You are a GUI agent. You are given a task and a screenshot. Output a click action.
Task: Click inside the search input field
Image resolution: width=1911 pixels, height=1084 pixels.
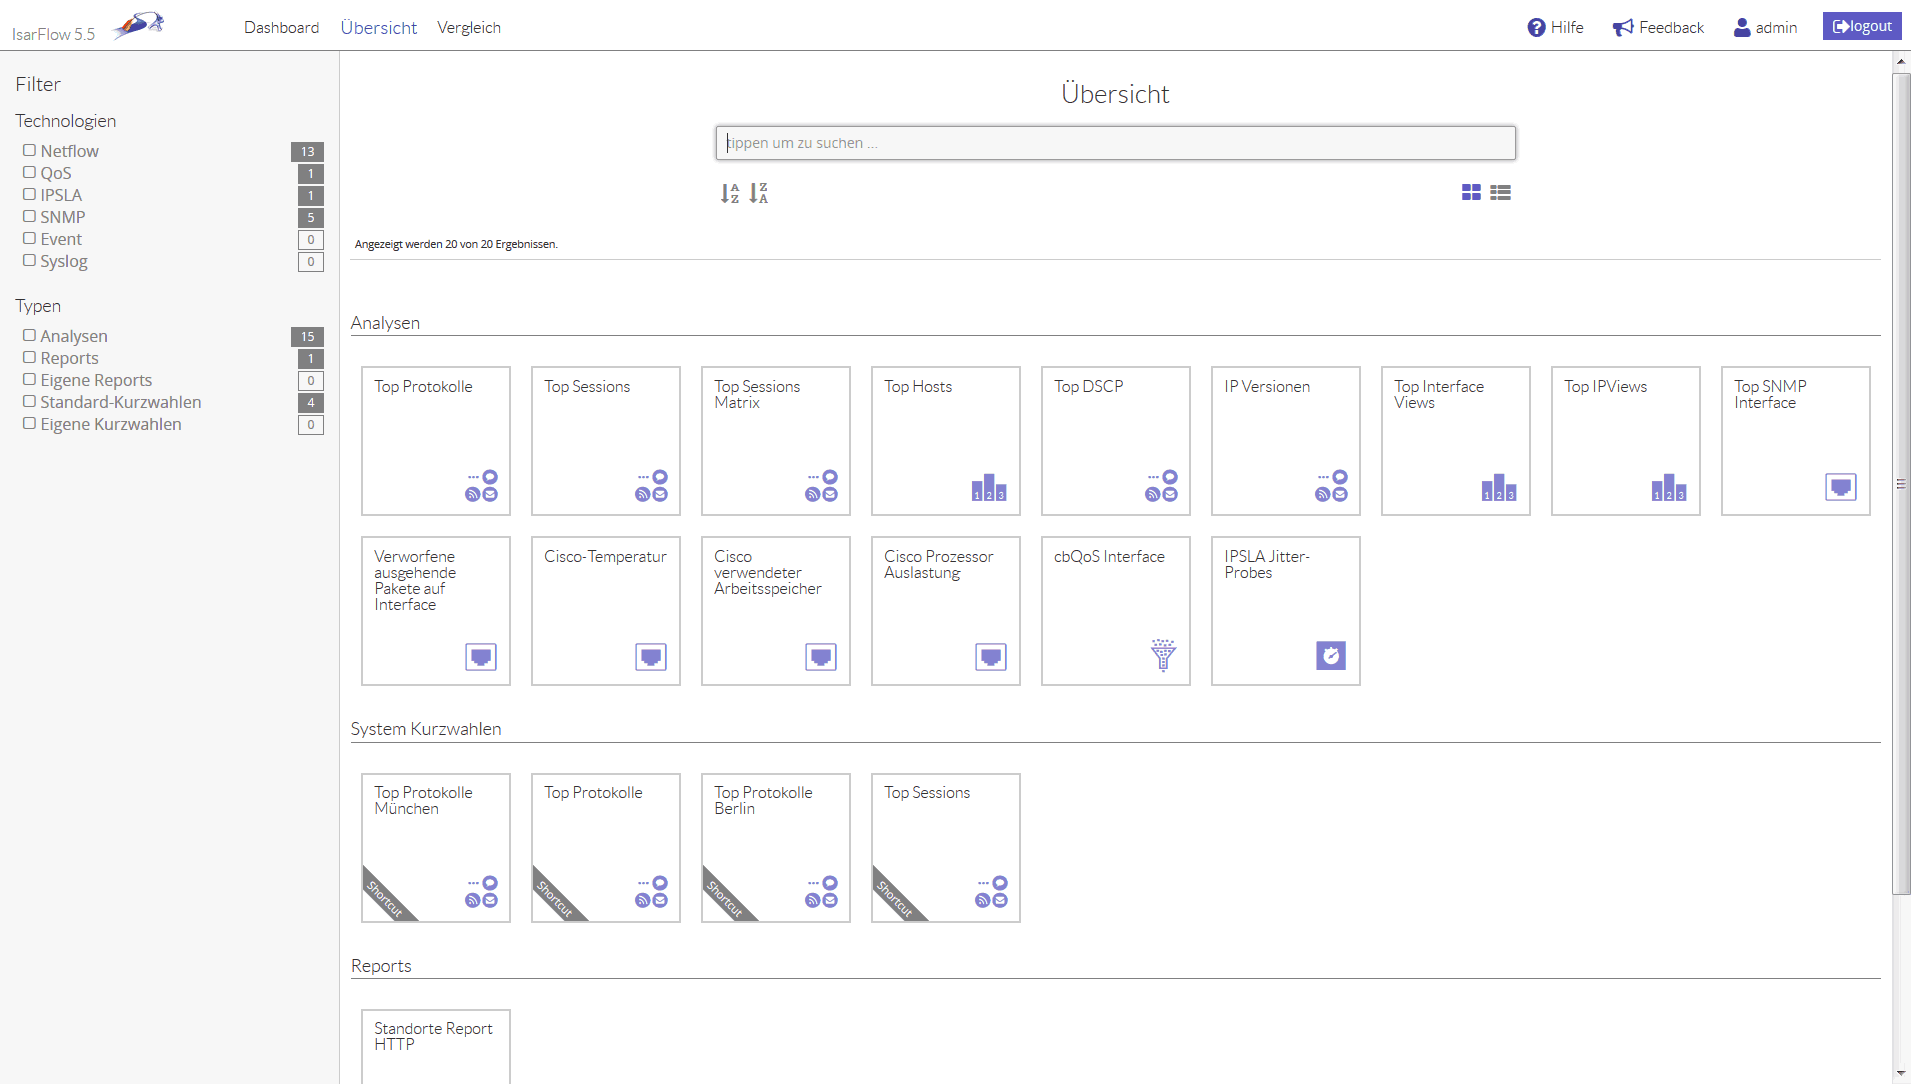pyautogui.click(x=1114, y=142)
